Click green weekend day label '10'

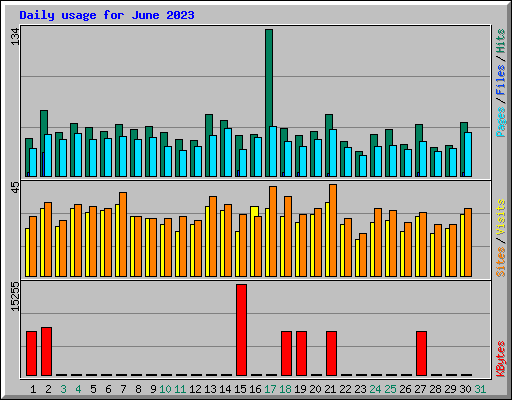[165, 389]
